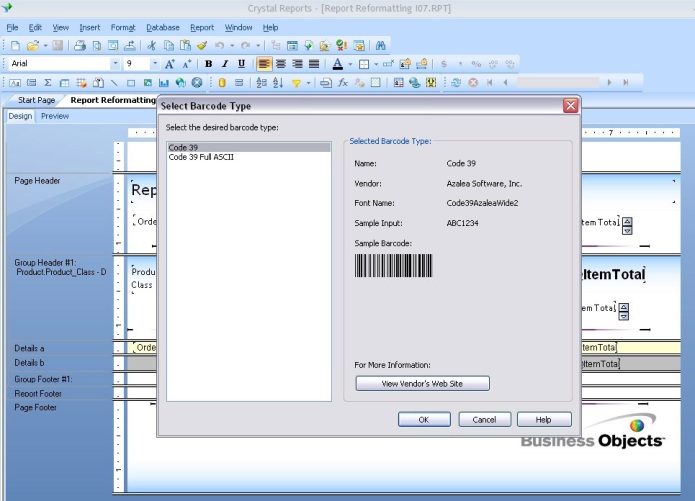Screen dimensions: 695x501
Task: Click the Help button in dialog
Action: (x=544, y=419)
